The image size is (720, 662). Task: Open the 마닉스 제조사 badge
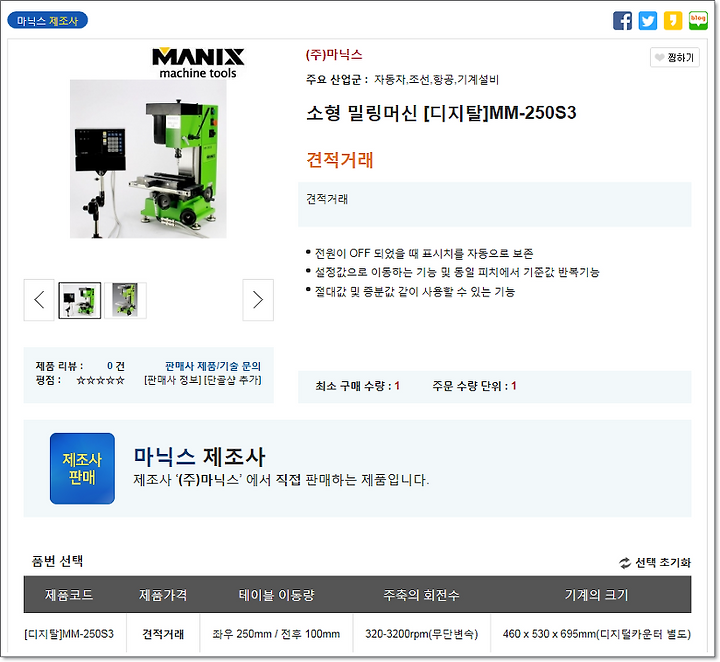47,21
